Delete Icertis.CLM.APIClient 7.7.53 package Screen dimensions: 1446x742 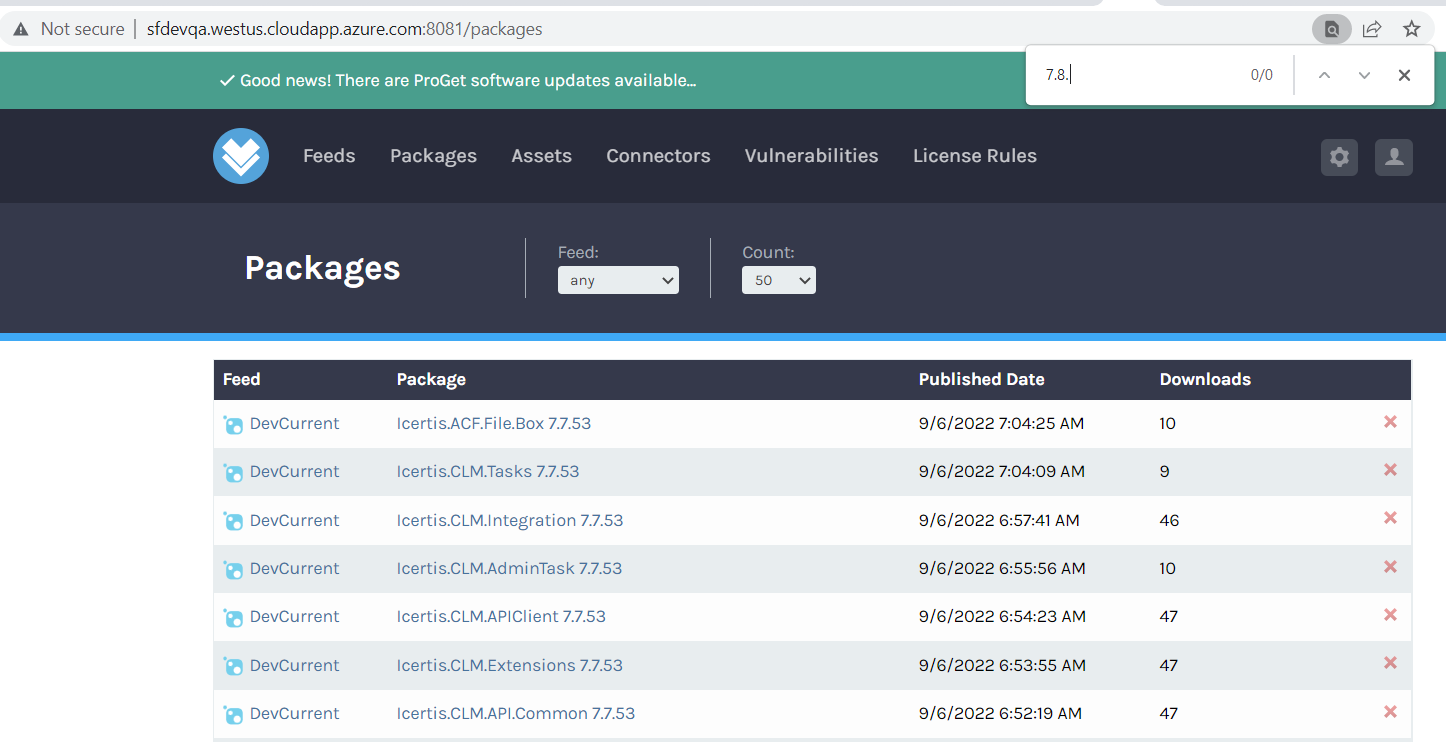pyautogui.click(x=1390, y=615)
